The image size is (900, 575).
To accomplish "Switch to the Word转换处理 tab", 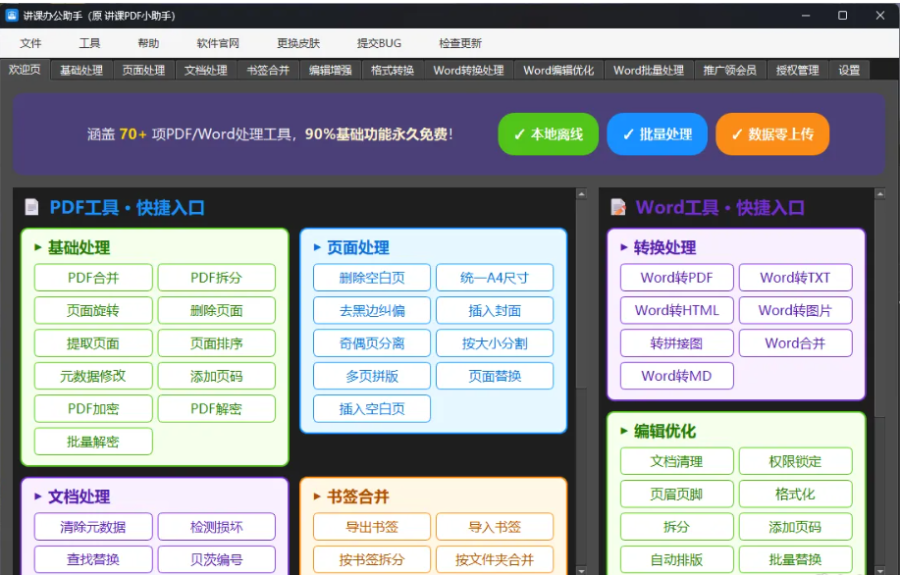I will pos(468,70).
